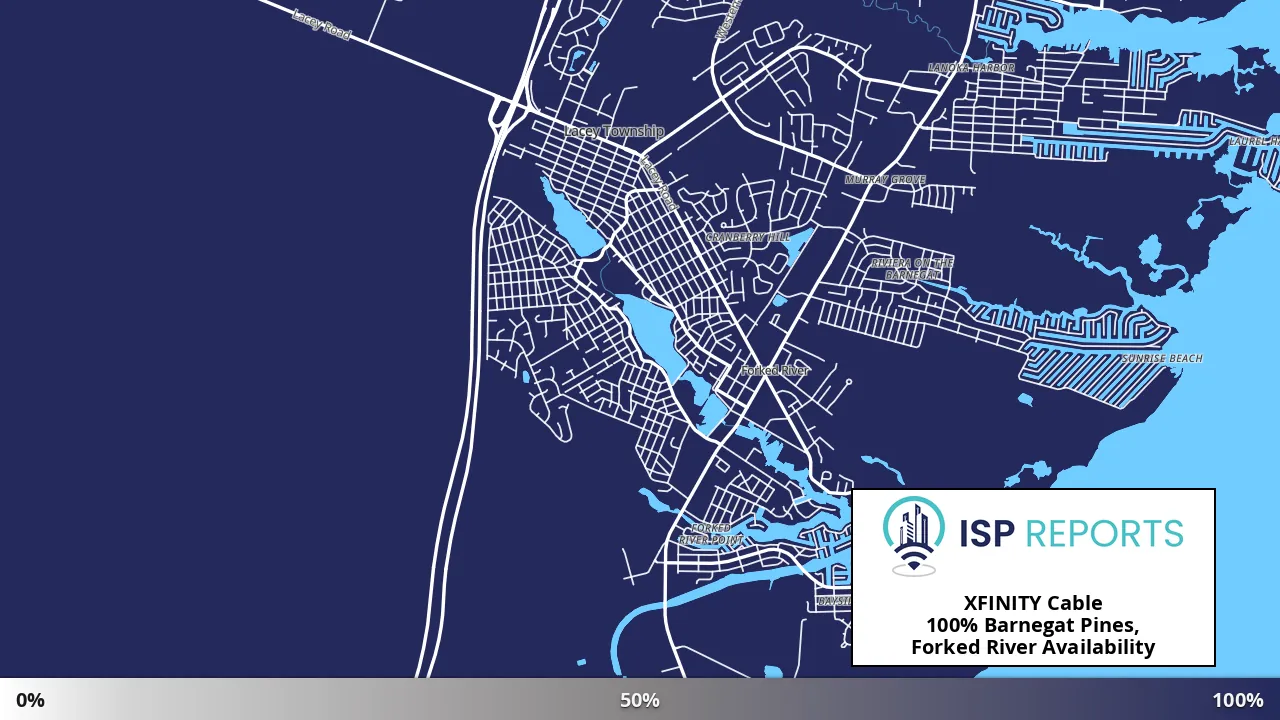
Task: Click the "50%" scale label
Action: point(640,700)
